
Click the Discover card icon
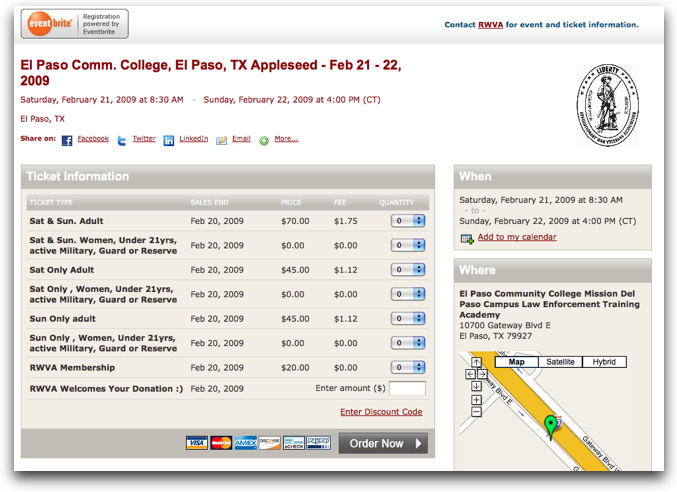[269, 443]
